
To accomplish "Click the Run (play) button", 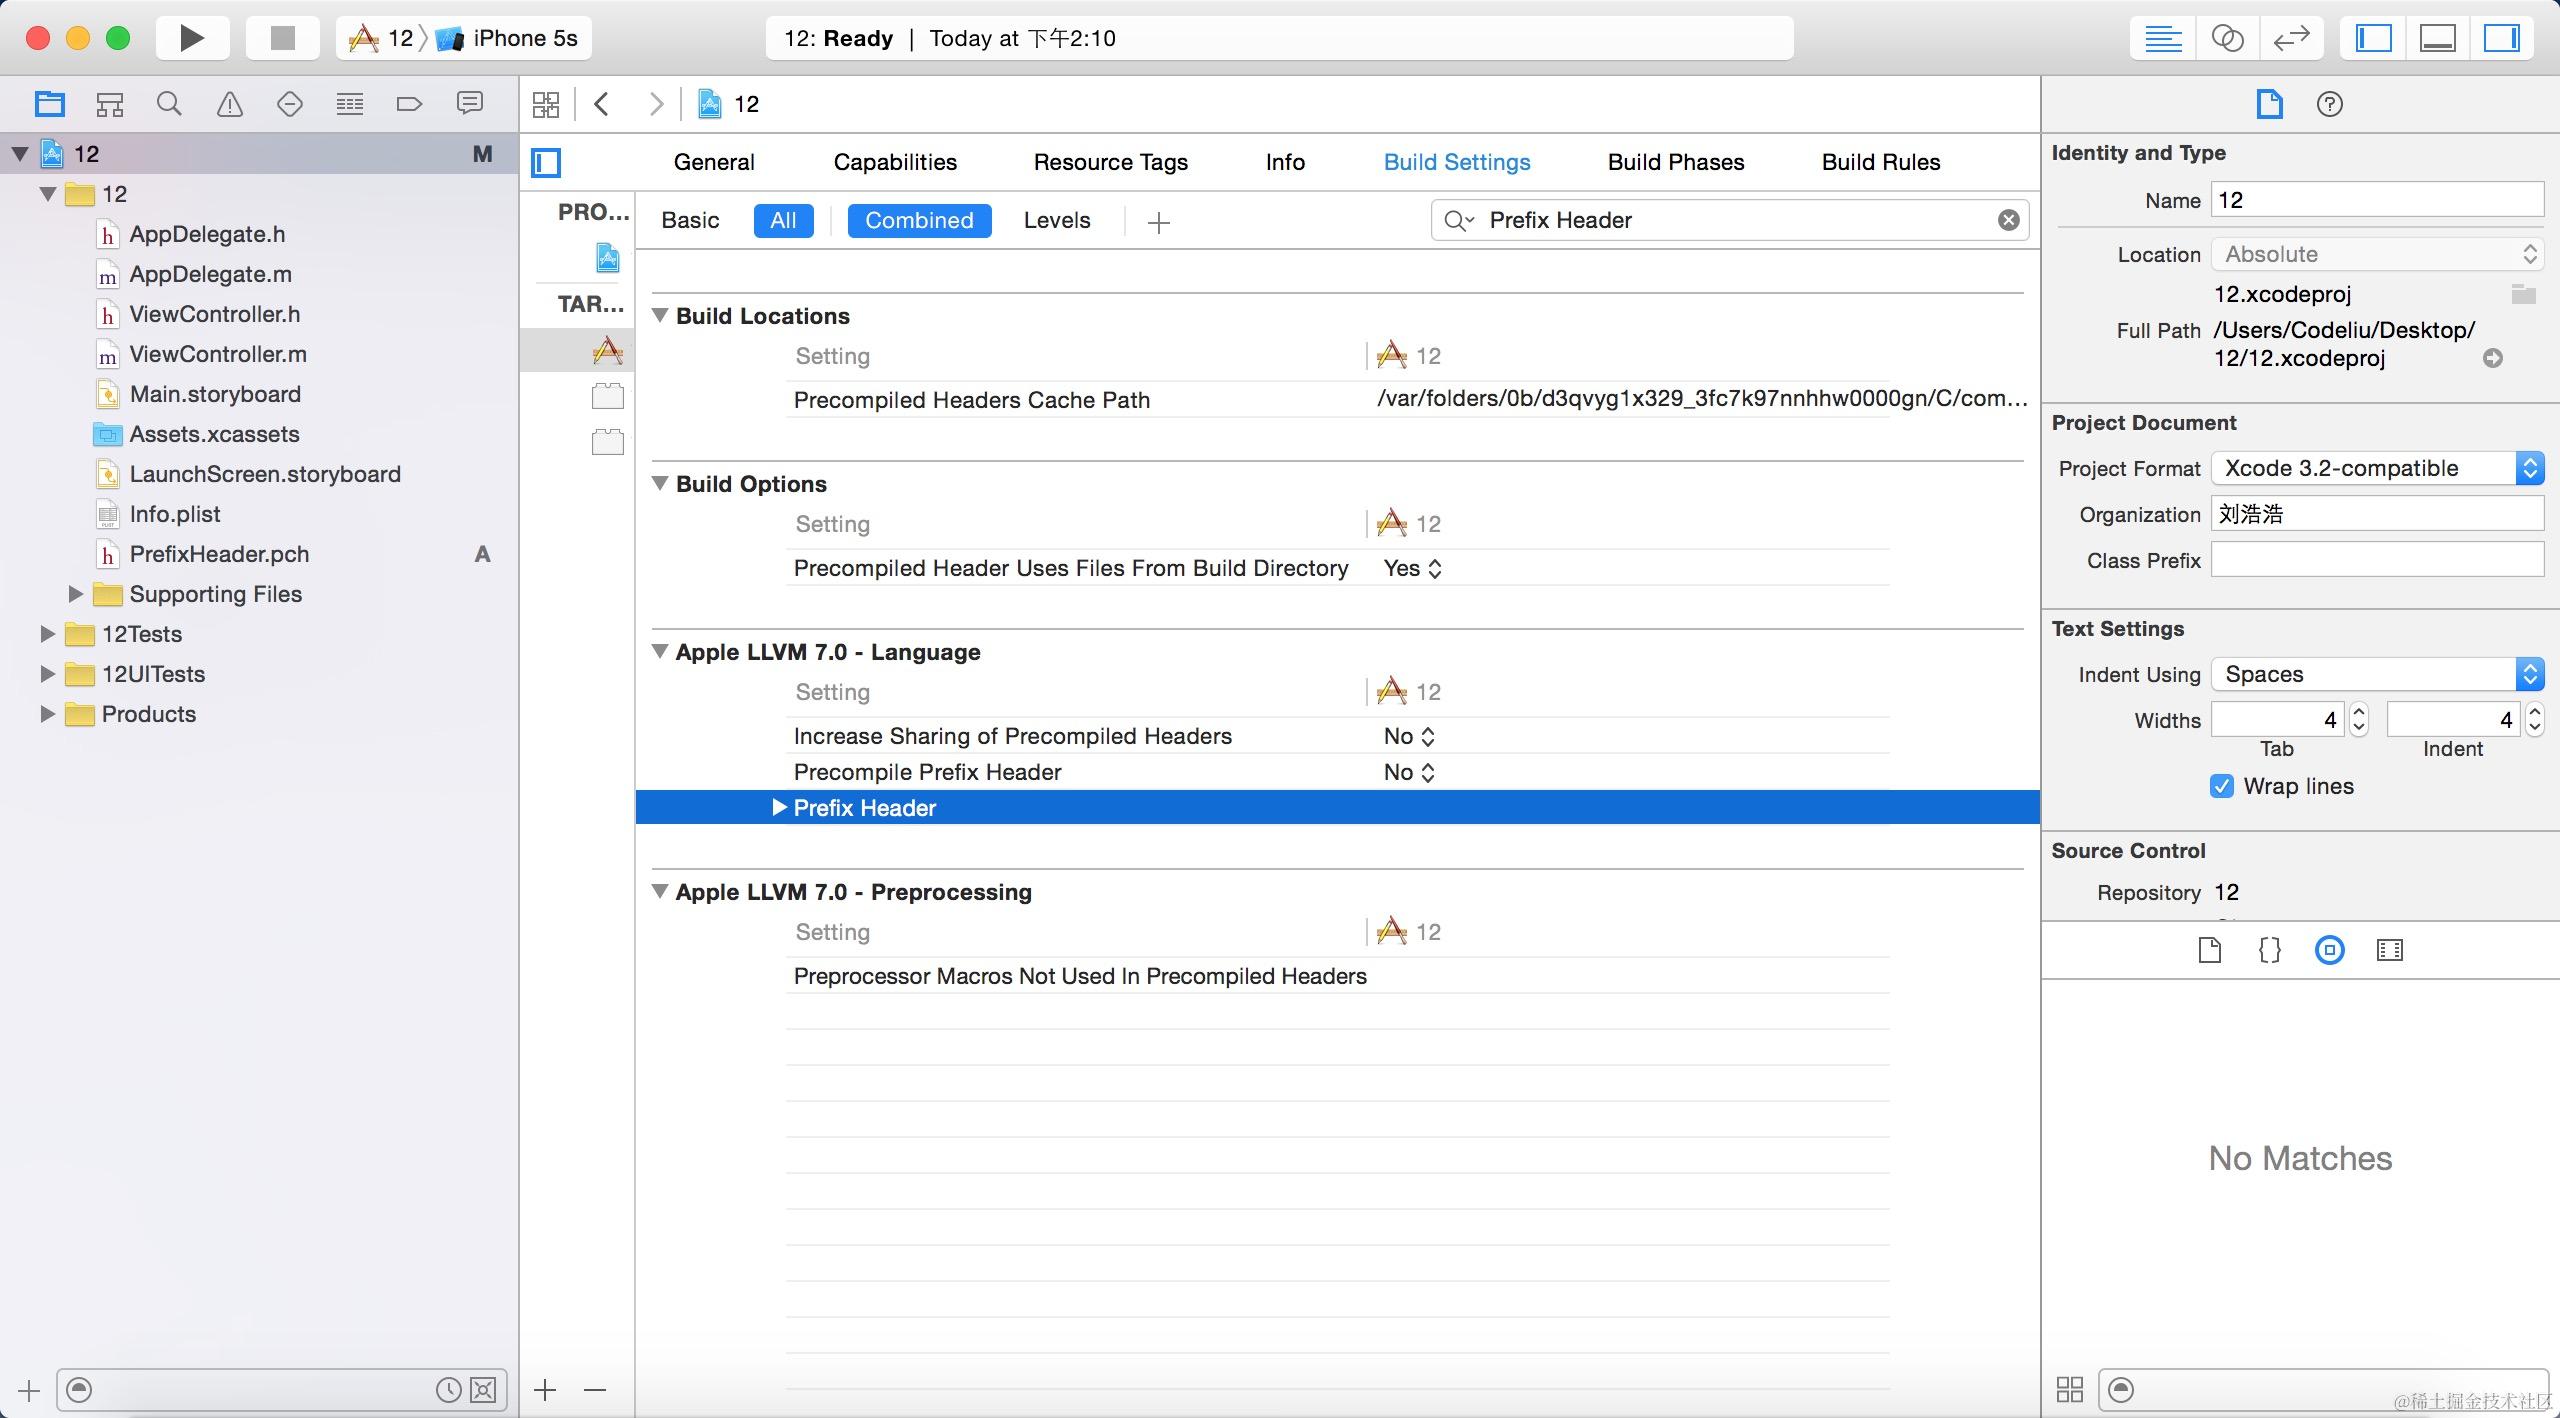I will (x=191, y=38).
